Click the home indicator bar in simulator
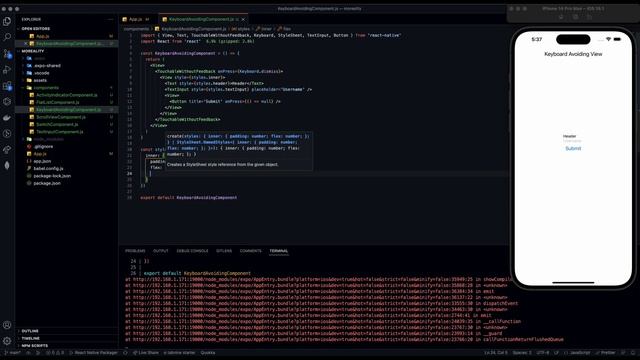The image size is (640, 360). [573, 282]
